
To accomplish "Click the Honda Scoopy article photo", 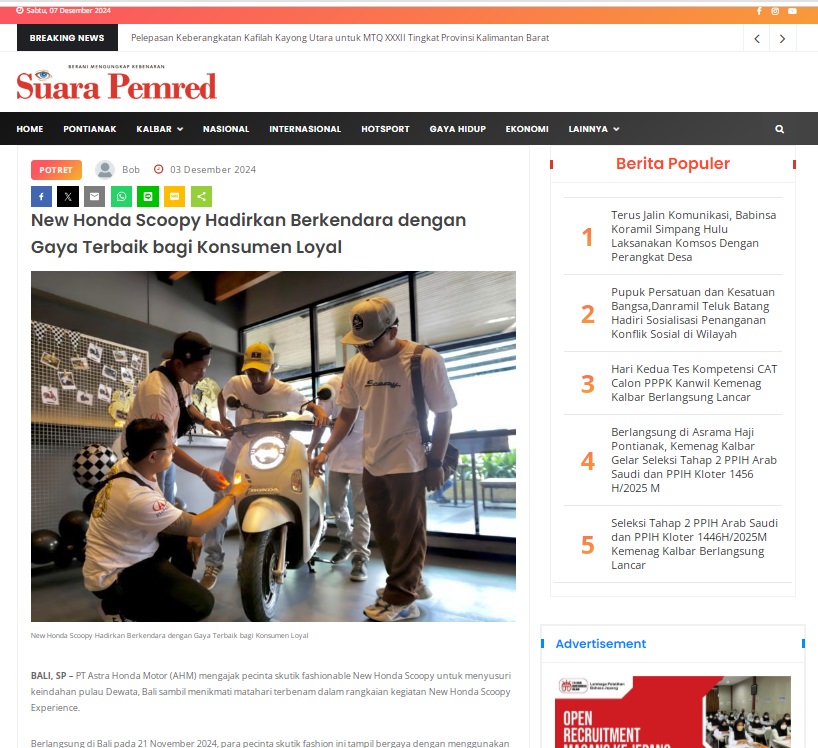I will (273, 446).
